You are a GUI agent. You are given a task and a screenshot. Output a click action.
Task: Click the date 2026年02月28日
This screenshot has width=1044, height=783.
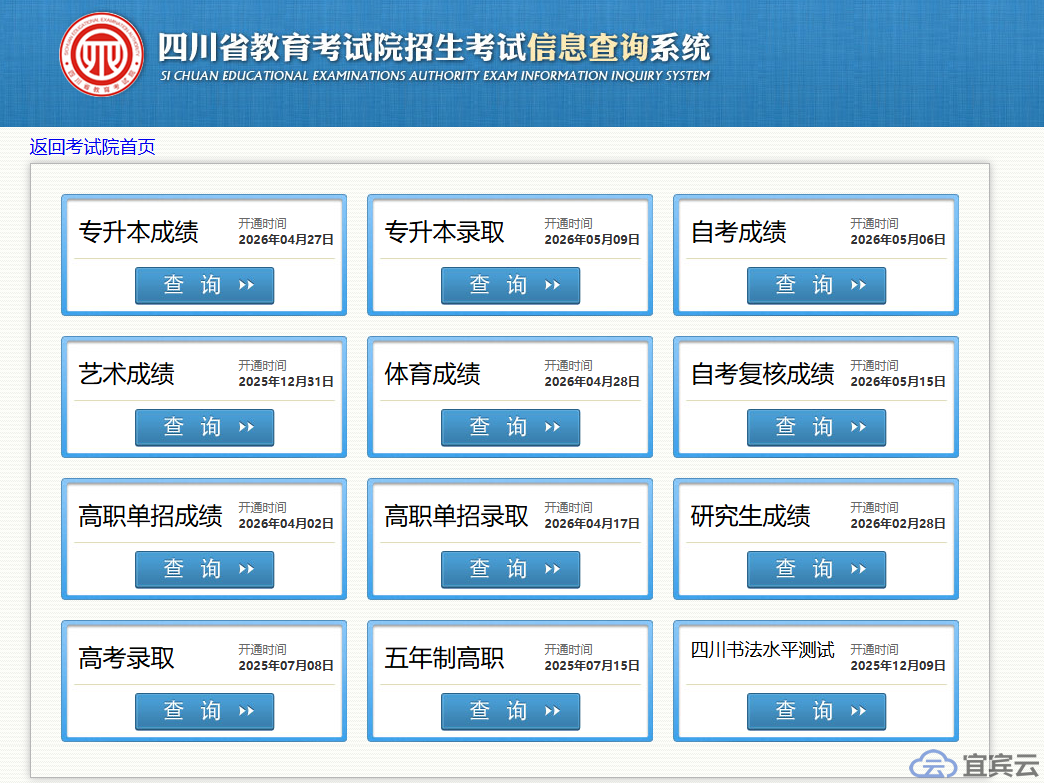(x=898, y=523)
